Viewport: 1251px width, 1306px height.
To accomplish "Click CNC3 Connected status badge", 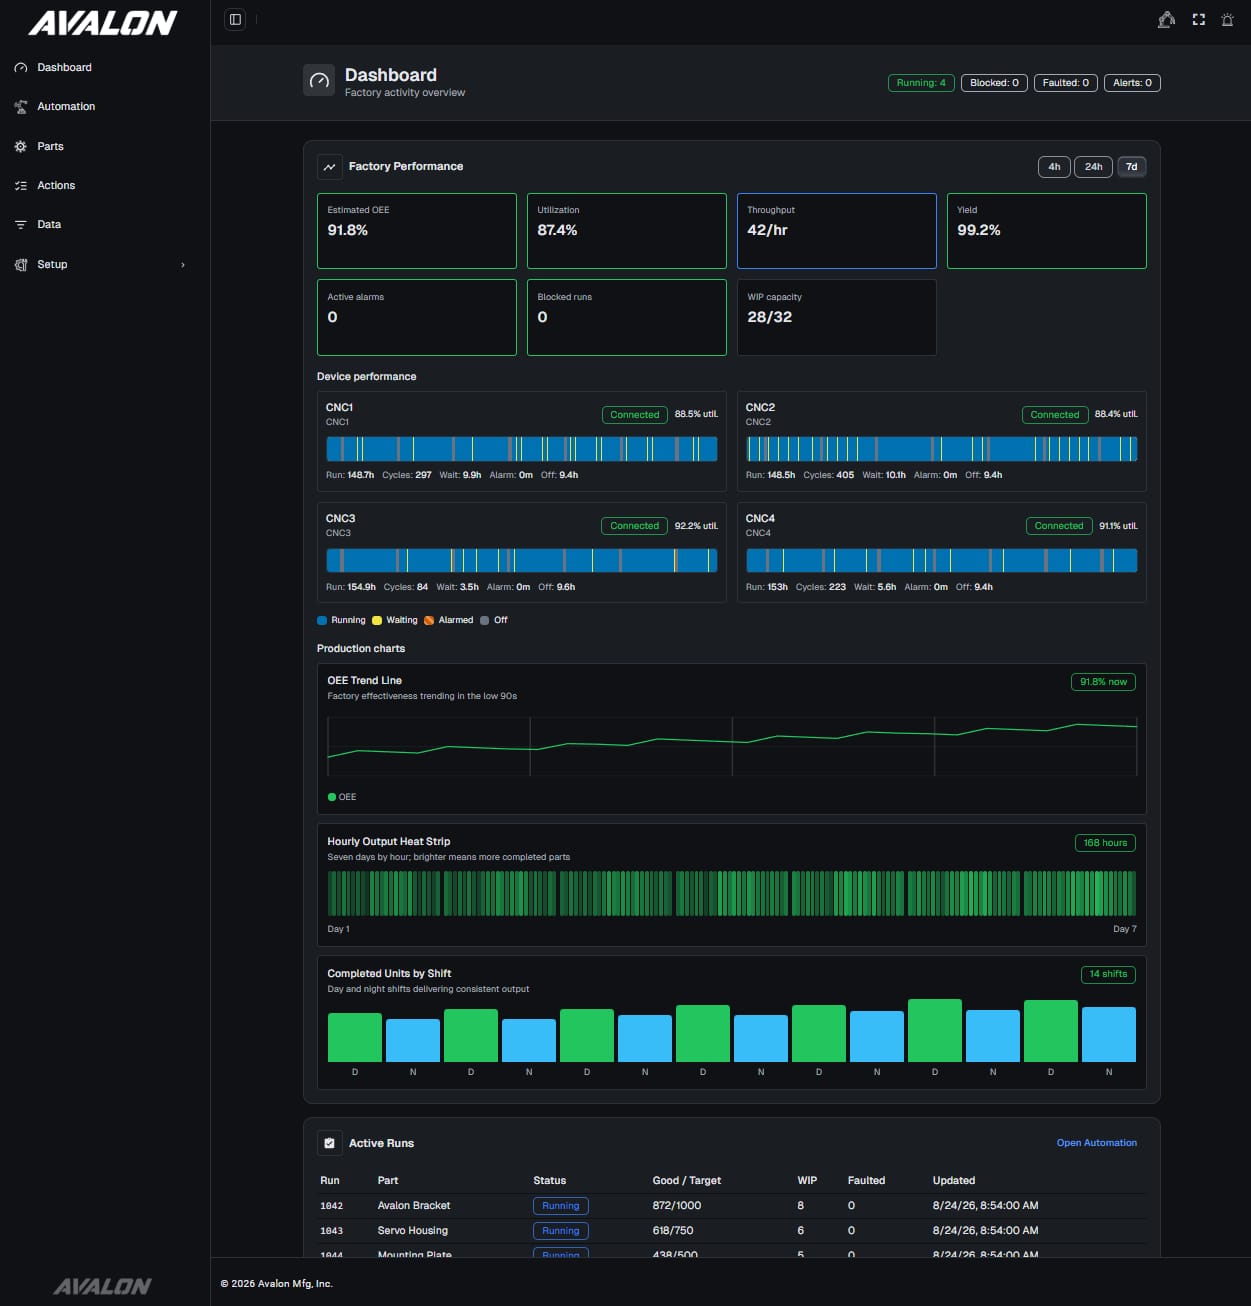I will pyautogui.click(x=635, y=526).
